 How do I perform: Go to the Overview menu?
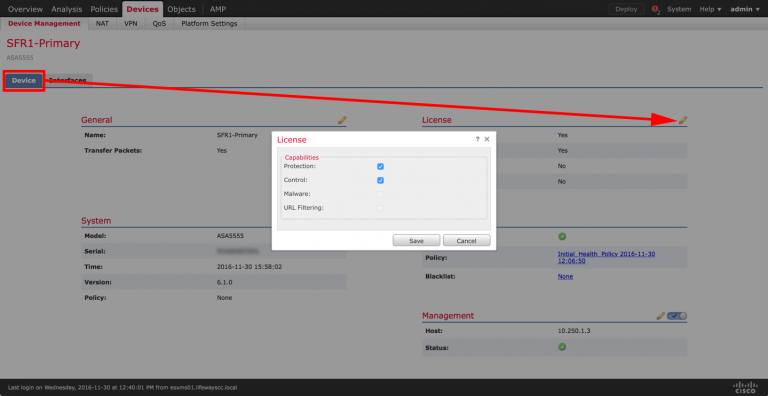pyautogui.click(x=25, y=9)
